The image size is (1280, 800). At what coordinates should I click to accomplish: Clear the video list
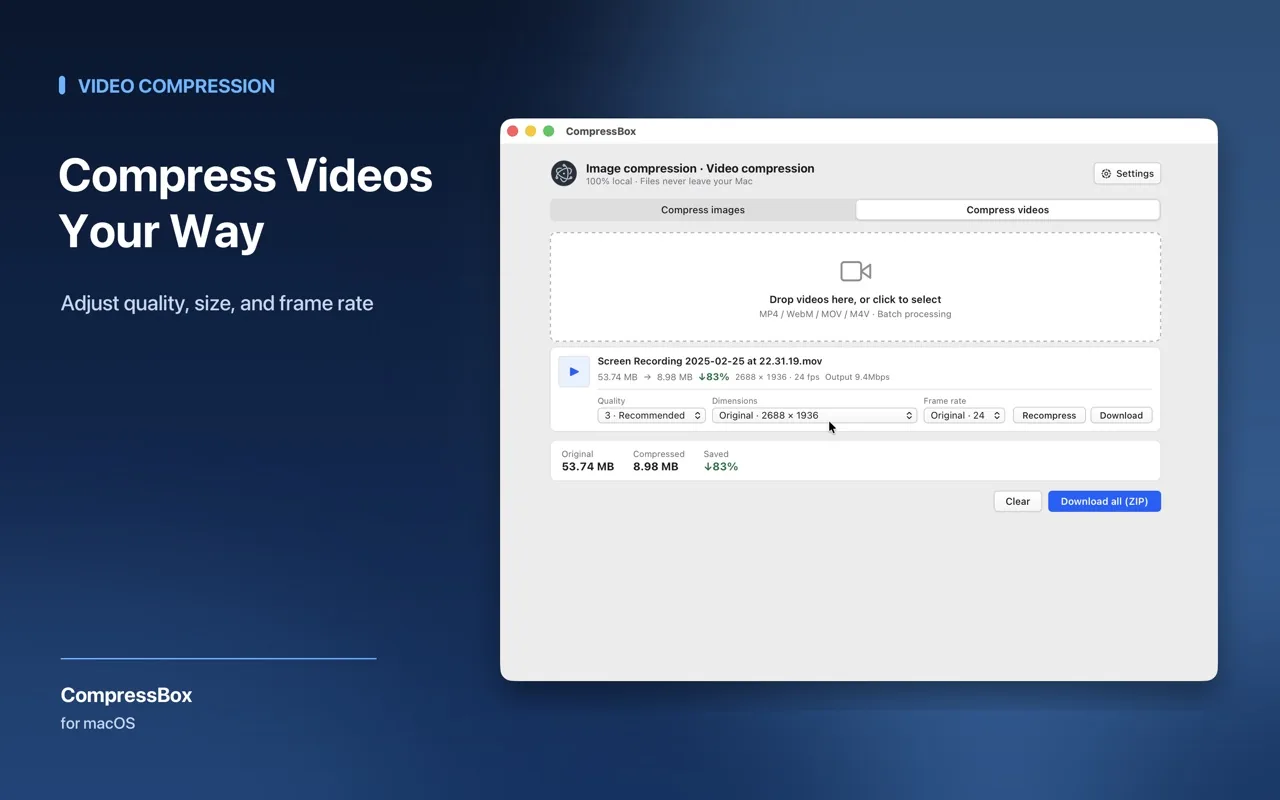pyautogui.click(x=1018, y=501)
